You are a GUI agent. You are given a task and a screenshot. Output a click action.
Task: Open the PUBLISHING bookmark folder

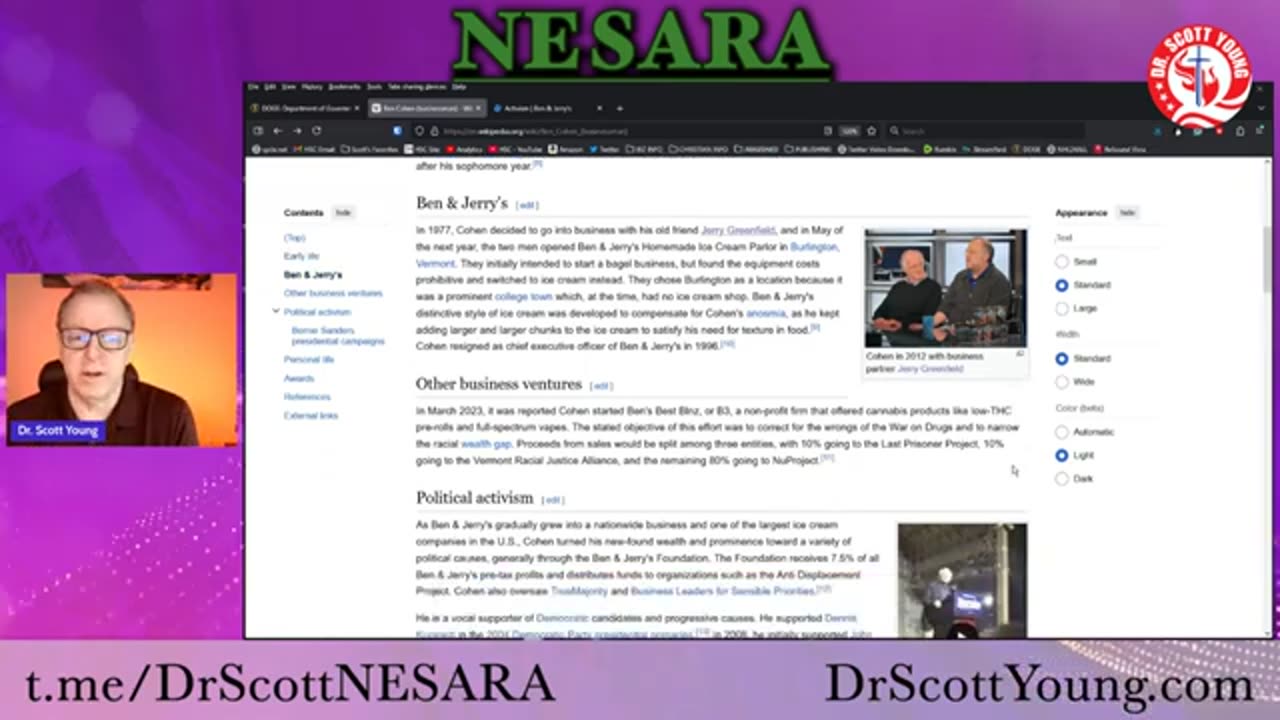point(808,149)
